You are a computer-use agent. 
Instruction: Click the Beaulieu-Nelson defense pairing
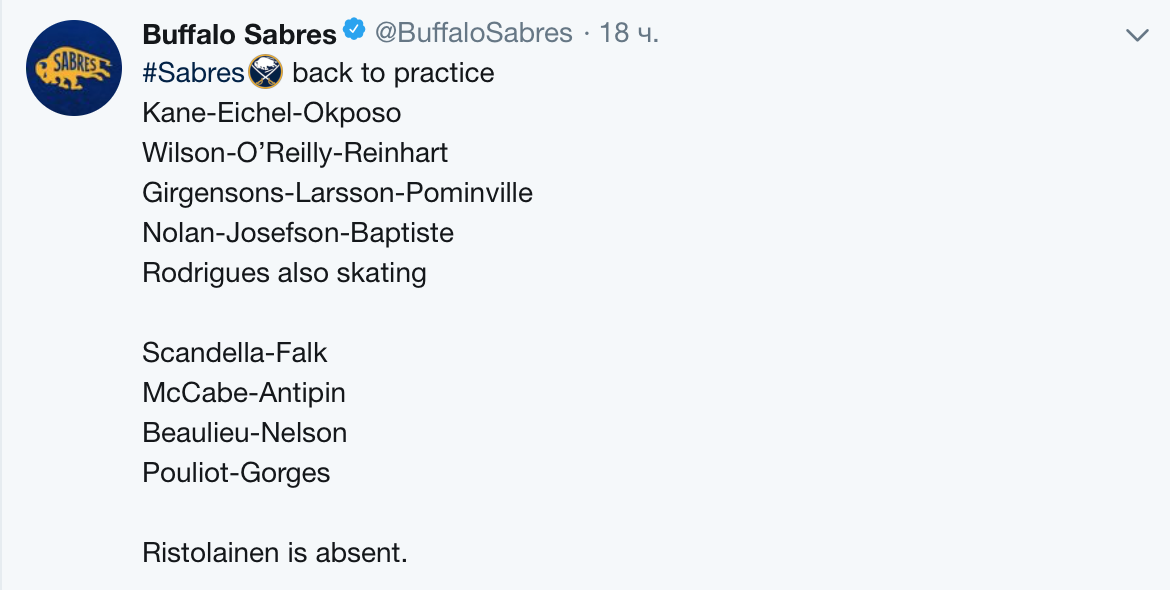coord(245,433)
